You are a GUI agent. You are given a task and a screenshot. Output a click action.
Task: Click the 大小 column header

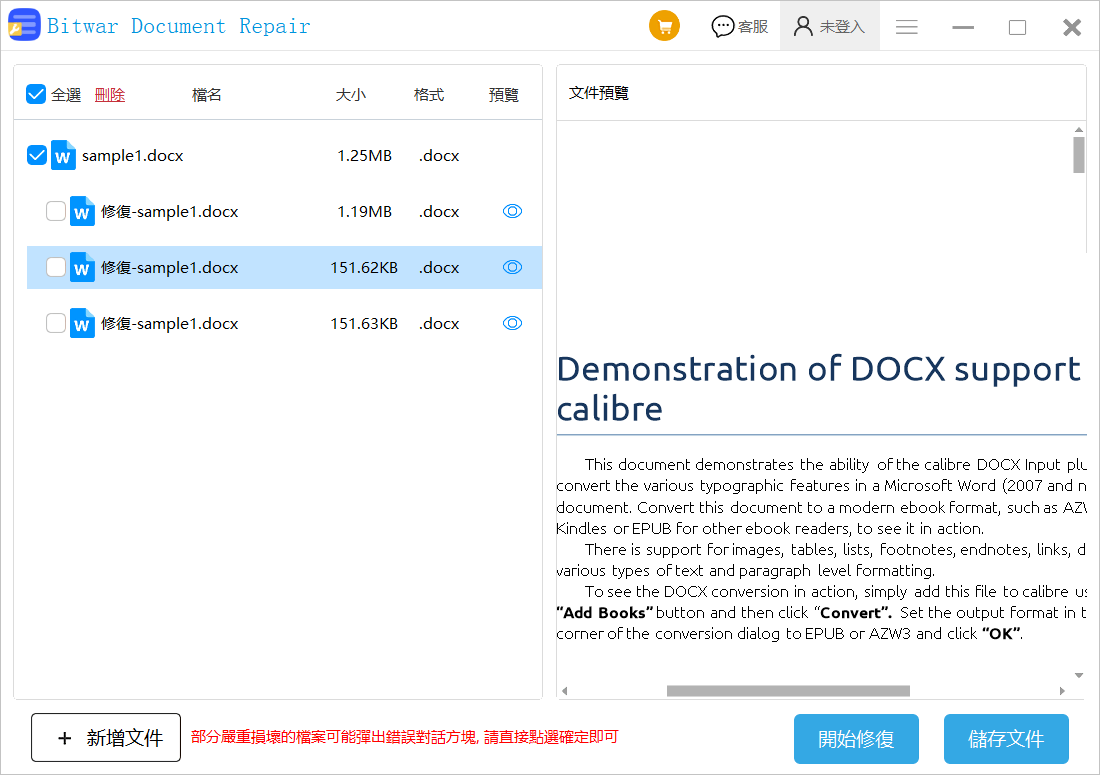point(350,95)
